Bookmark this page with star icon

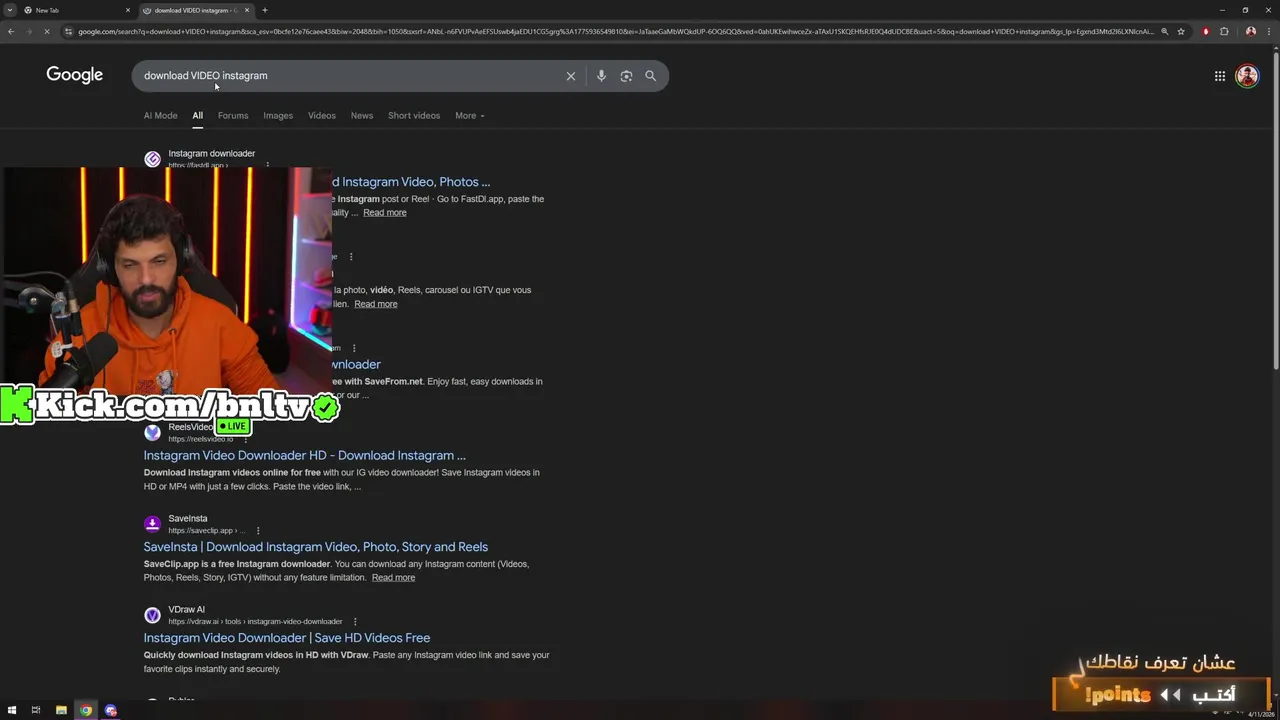[1181, 32]
